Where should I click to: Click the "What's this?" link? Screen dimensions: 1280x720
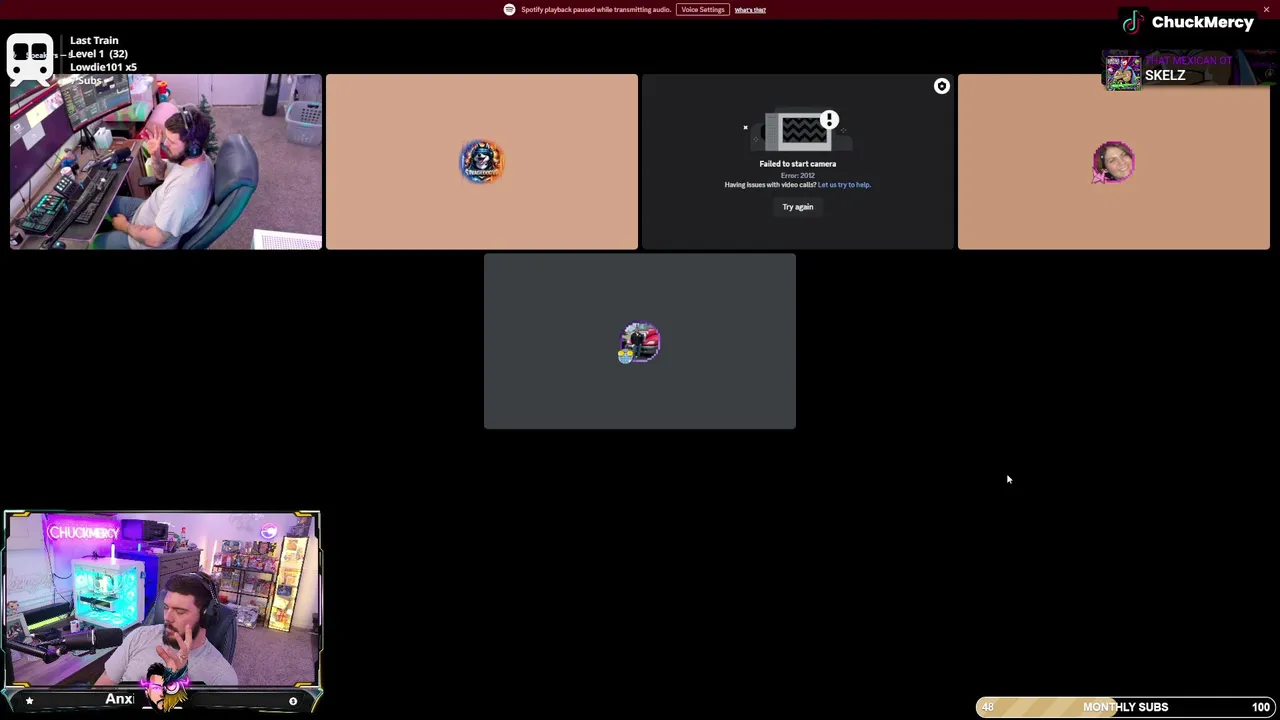tap(750, 10)
